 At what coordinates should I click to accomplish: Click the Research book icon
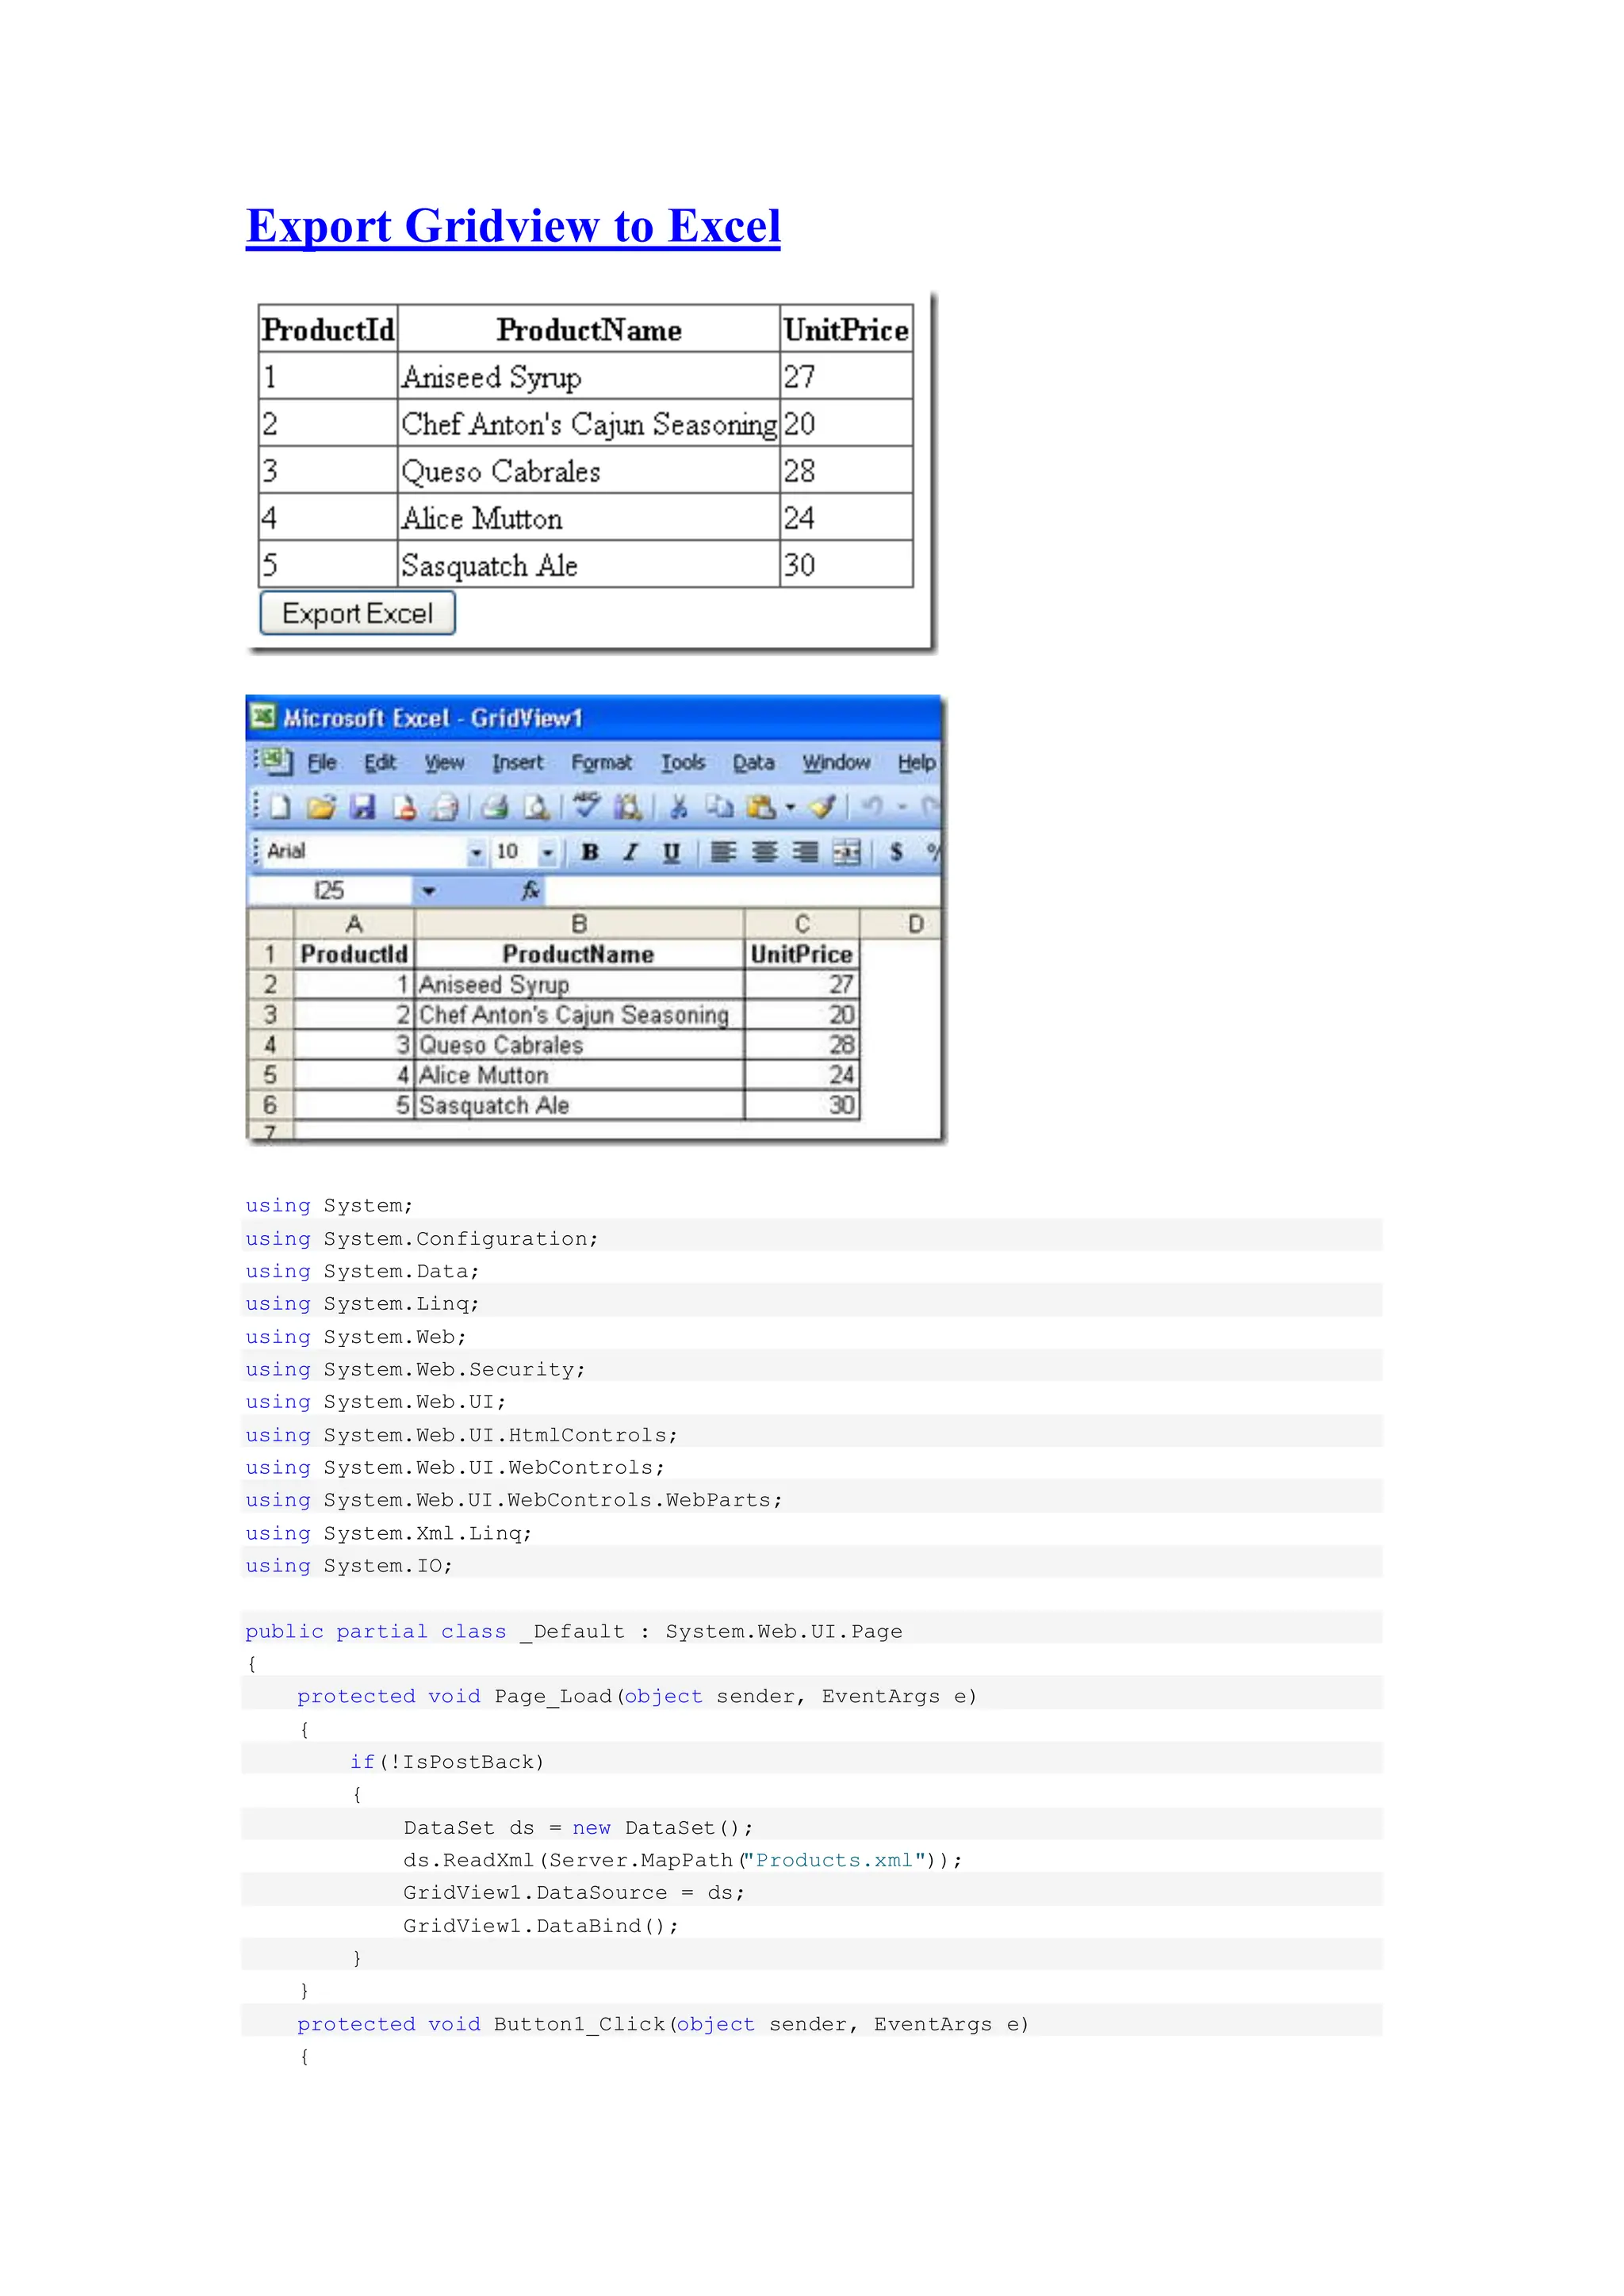(x=628, y=806)
